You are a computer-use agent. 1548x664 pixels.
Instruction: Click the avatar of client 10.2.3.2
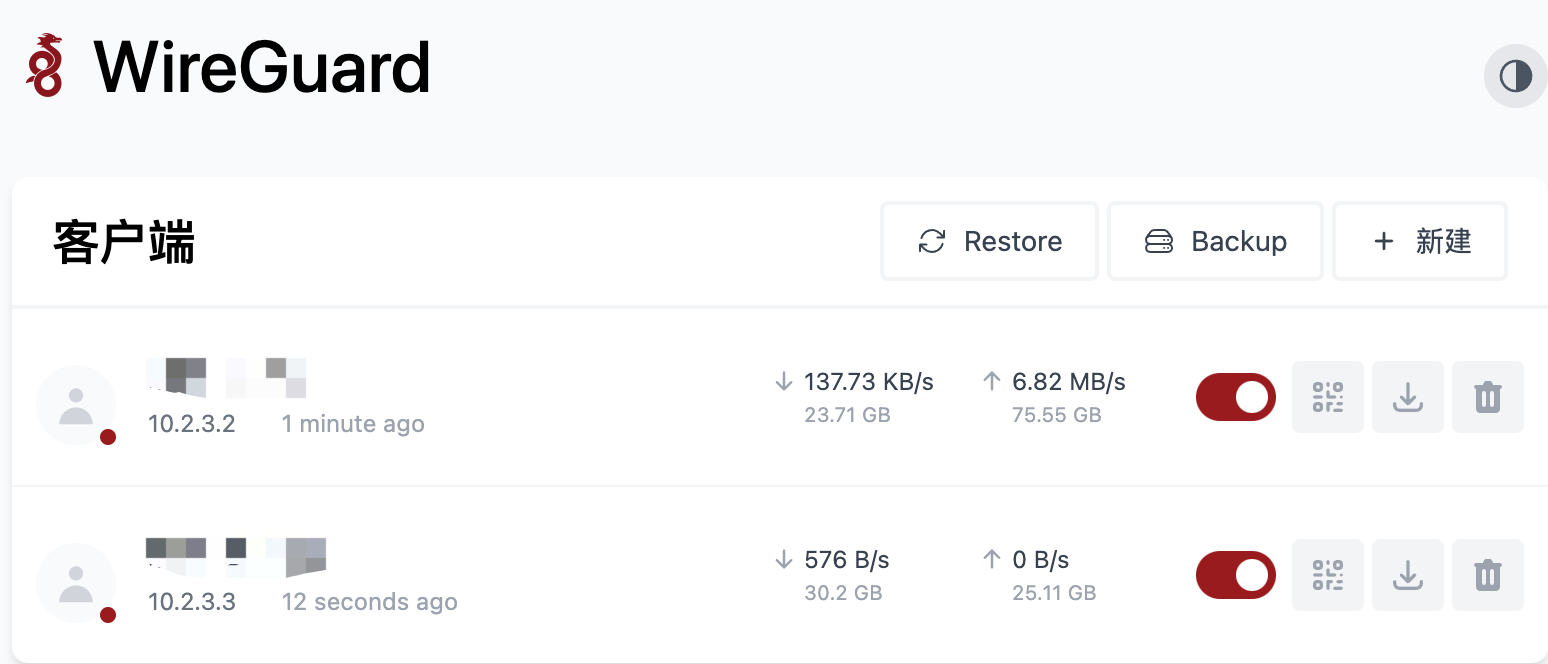[76, 405]
